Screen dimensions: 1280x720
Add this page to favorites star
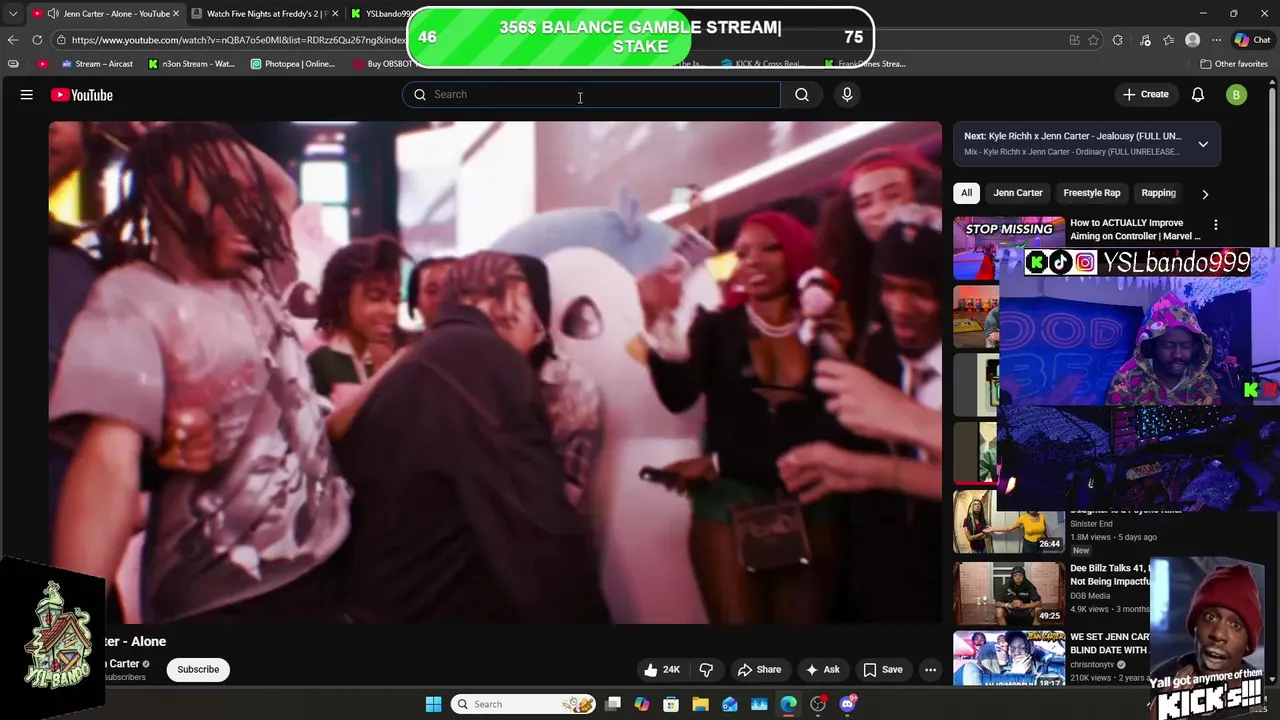click(x=1093, y=40)
